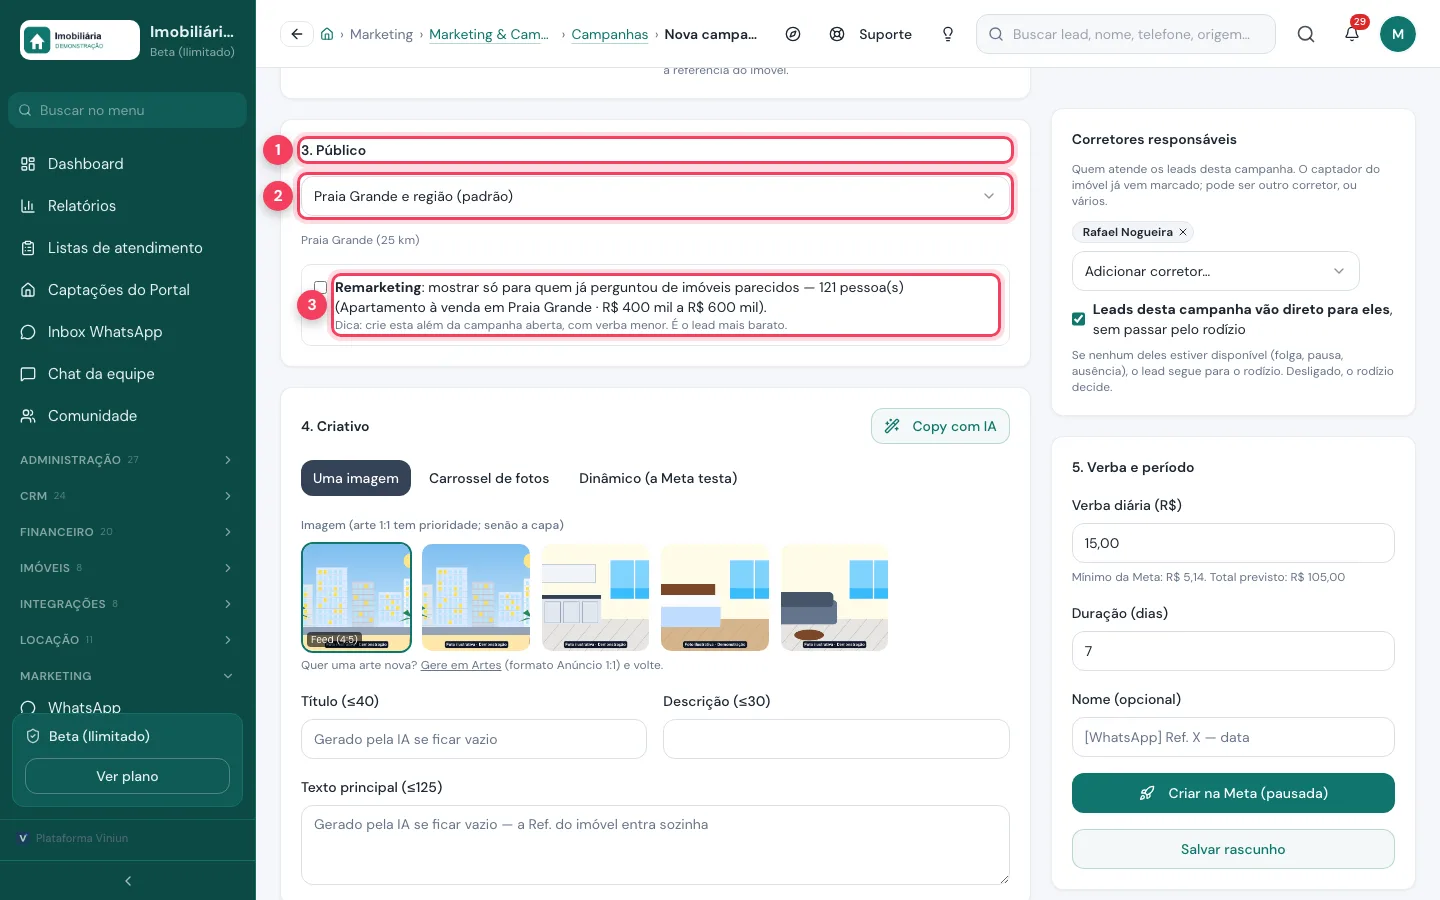Viewport: 1440px width, 900px height.
Task: Open Inbox WhatsApp
Action: pos(128,332)
